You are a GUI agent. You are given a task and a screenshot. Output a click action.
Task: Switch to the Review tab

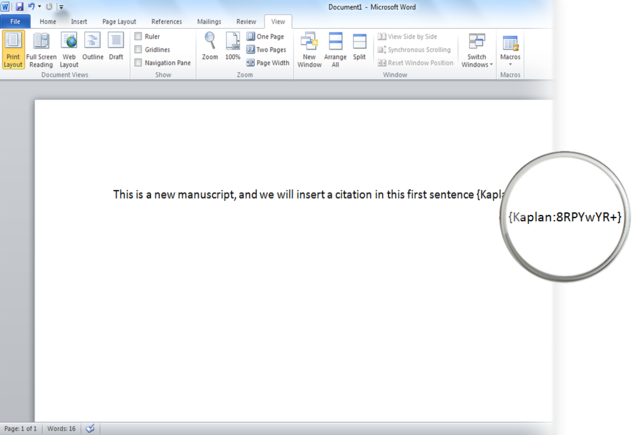pyautogui.click(x=246, y=22)
